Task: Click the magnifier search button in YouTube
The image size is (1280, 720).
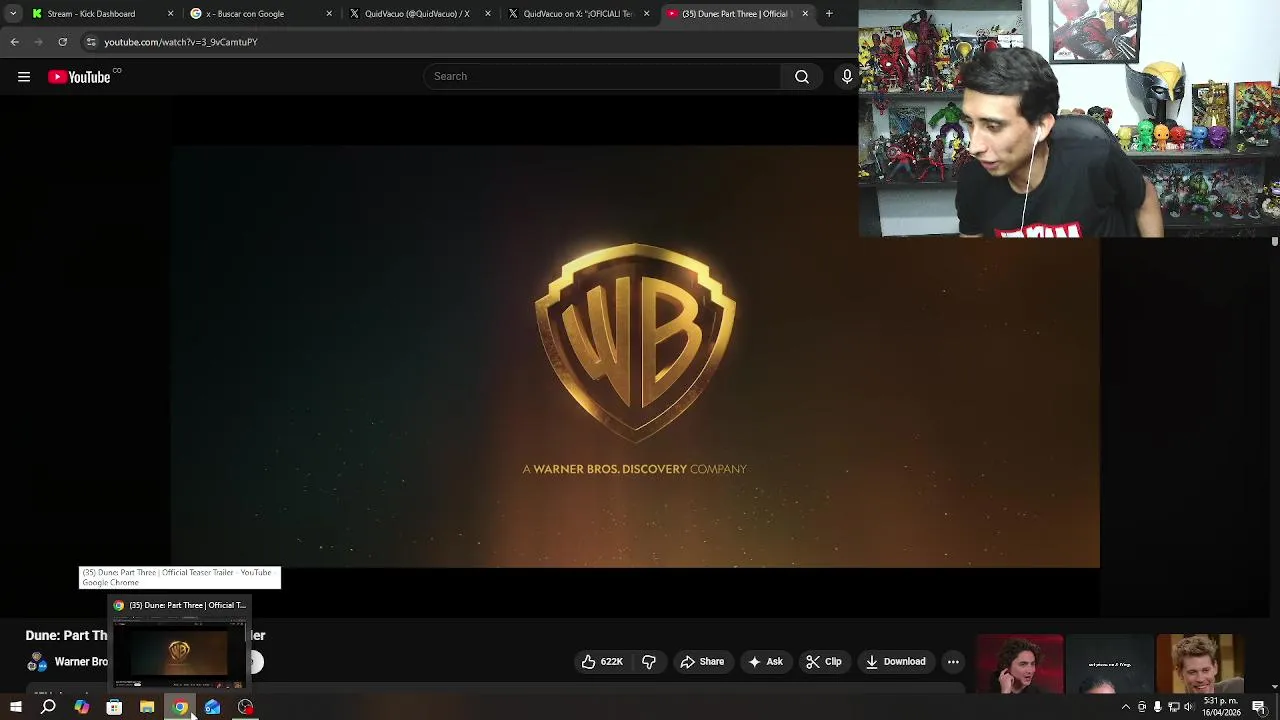Action: coord(802,77)
